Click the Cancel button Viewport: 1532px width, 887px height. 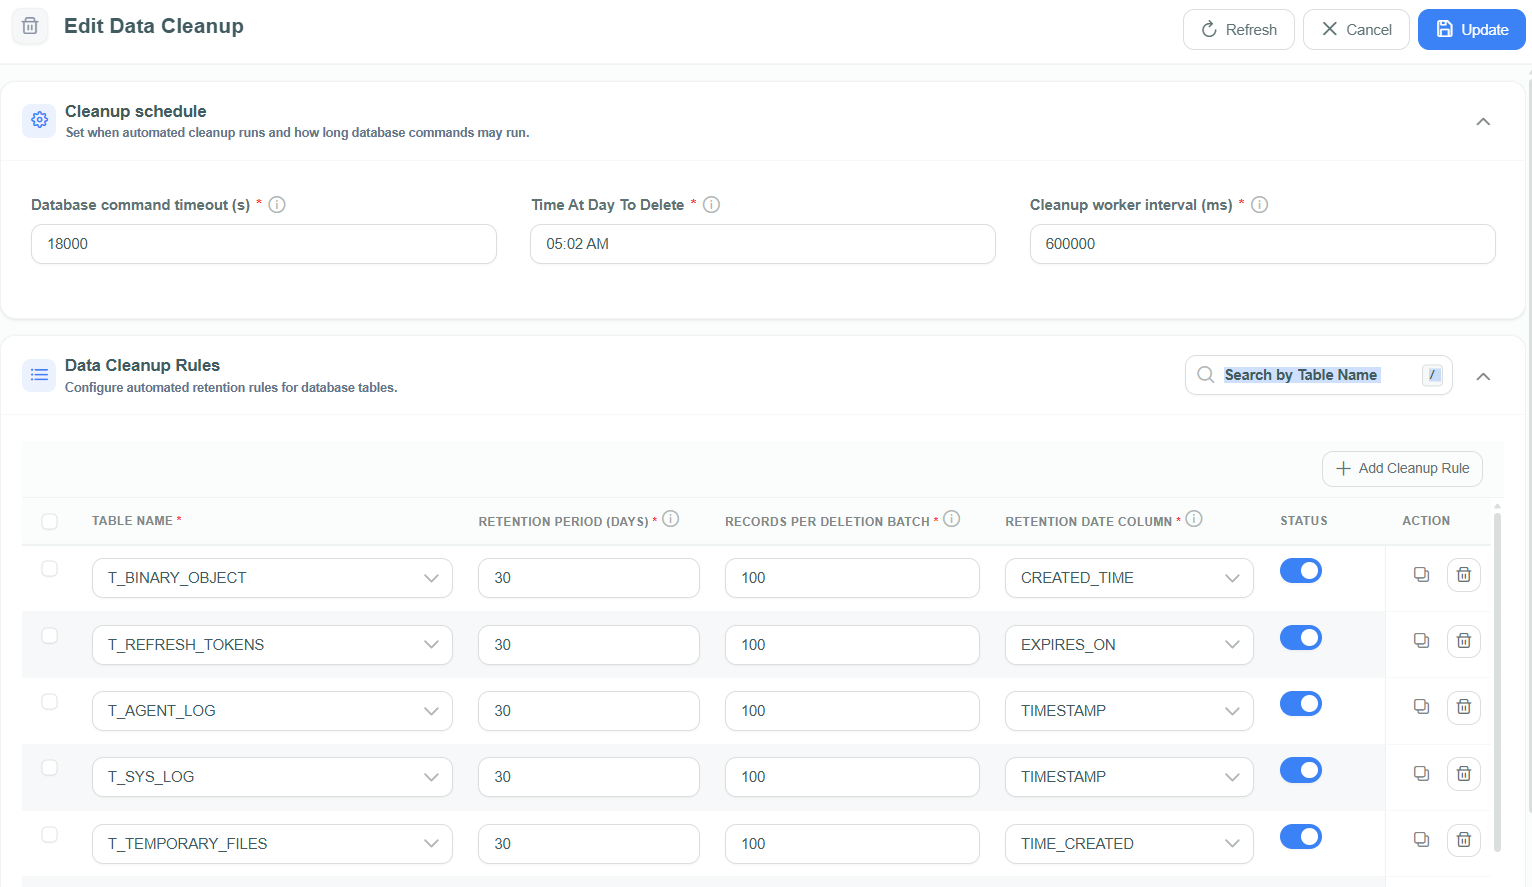[x=1356, y=30]
